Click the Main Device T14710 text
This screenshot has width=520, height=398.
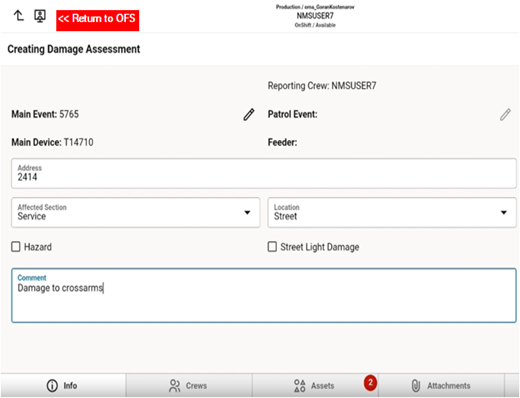pos(52,142)
